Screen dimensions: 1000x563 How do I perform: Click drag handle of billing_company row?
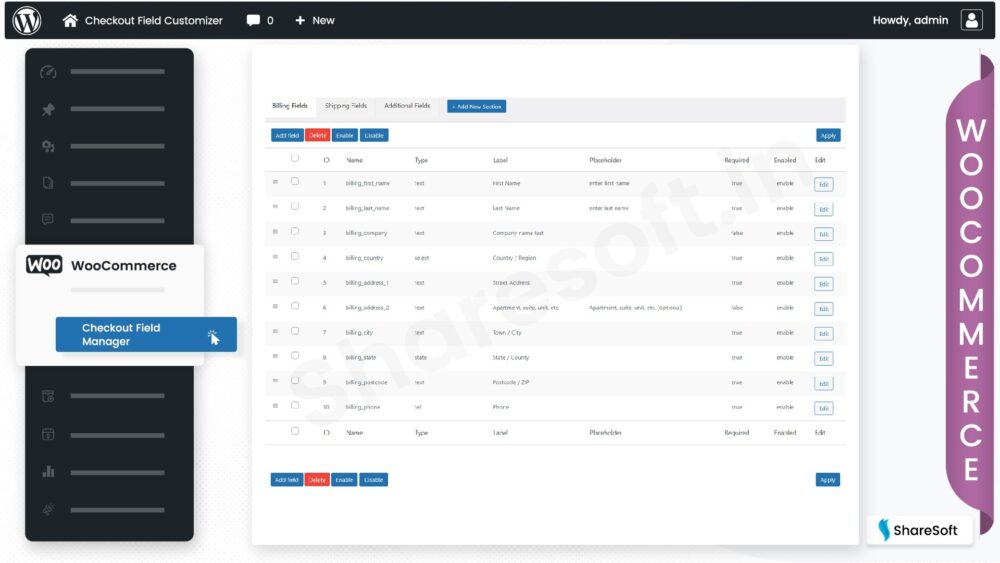276,232
